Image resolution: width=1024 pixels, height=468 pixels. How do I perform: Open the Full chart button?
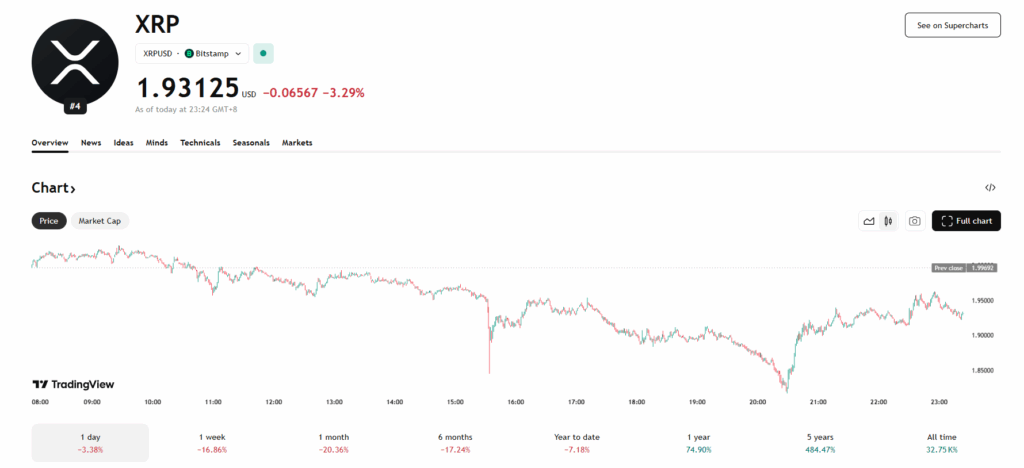pyautogui.click(x=966, y=221)
